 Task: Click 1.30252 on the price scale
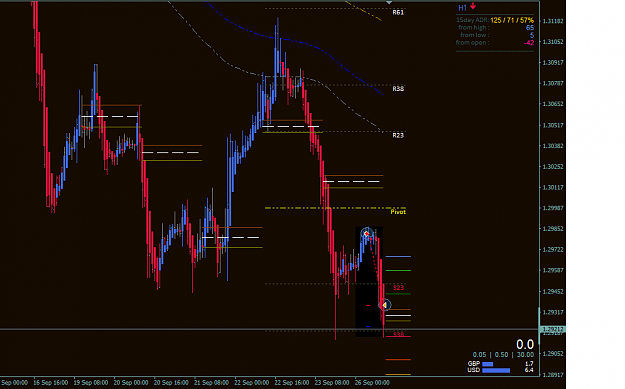[553, 167]
